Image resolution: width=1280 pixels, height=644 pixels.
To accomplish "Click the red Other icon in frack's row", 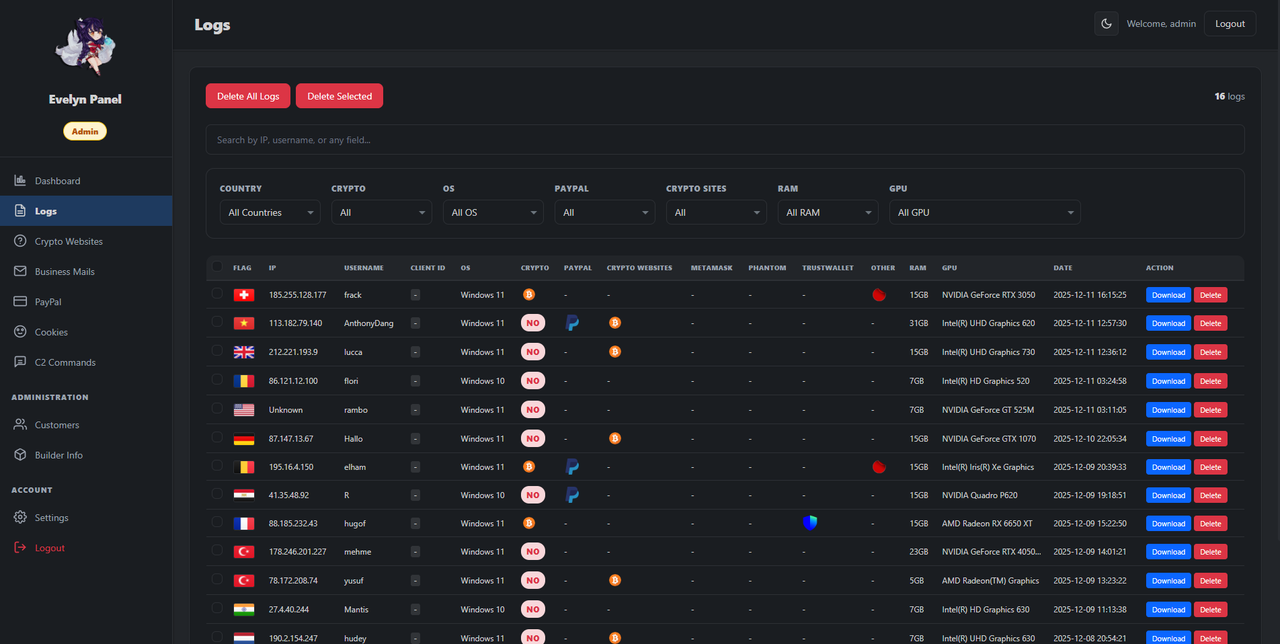I will [879, 295].
